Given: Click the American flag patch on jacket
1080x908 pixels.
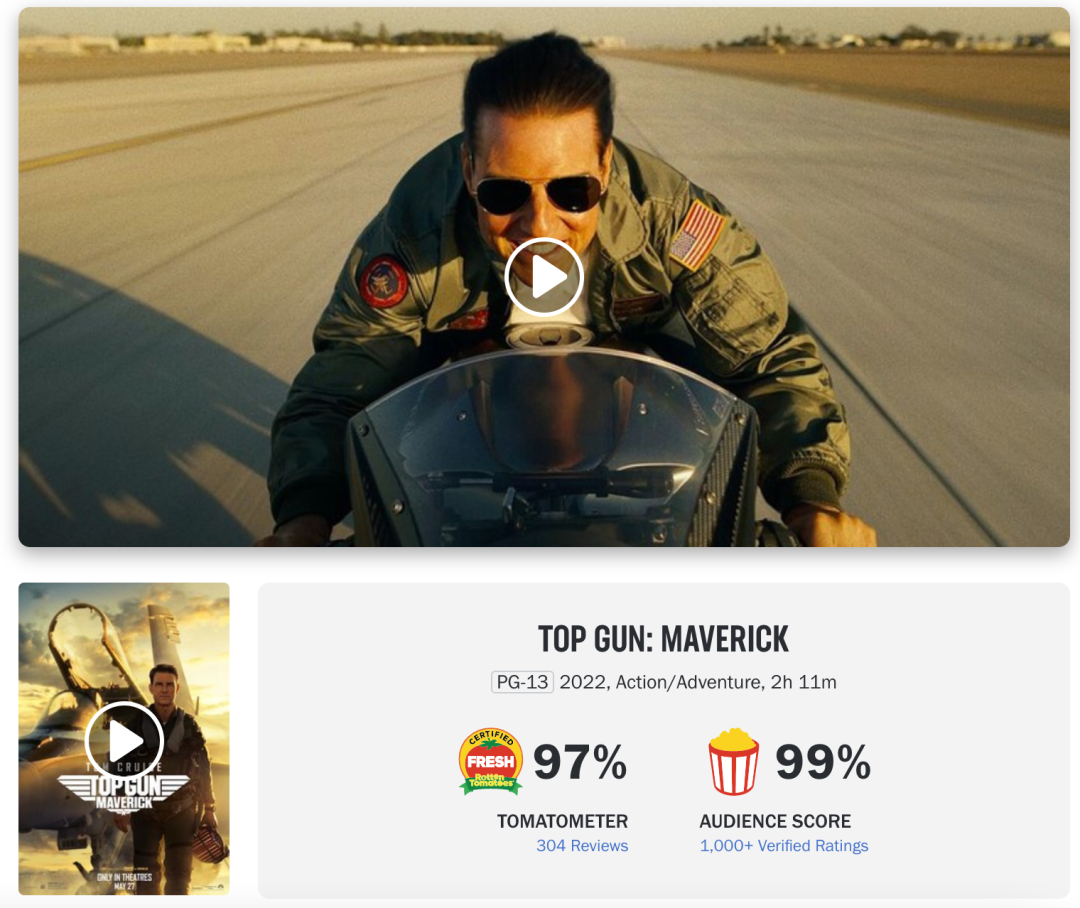Looking at the screenshot, I should [697, 236].
